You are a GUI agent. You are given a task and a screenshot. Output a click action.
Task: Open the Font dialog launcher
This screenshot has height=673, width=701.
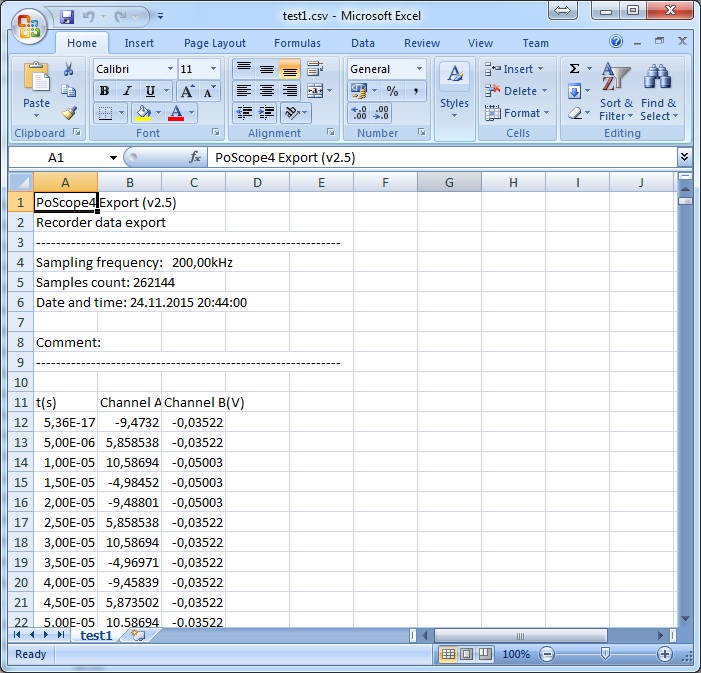(216, 132)
